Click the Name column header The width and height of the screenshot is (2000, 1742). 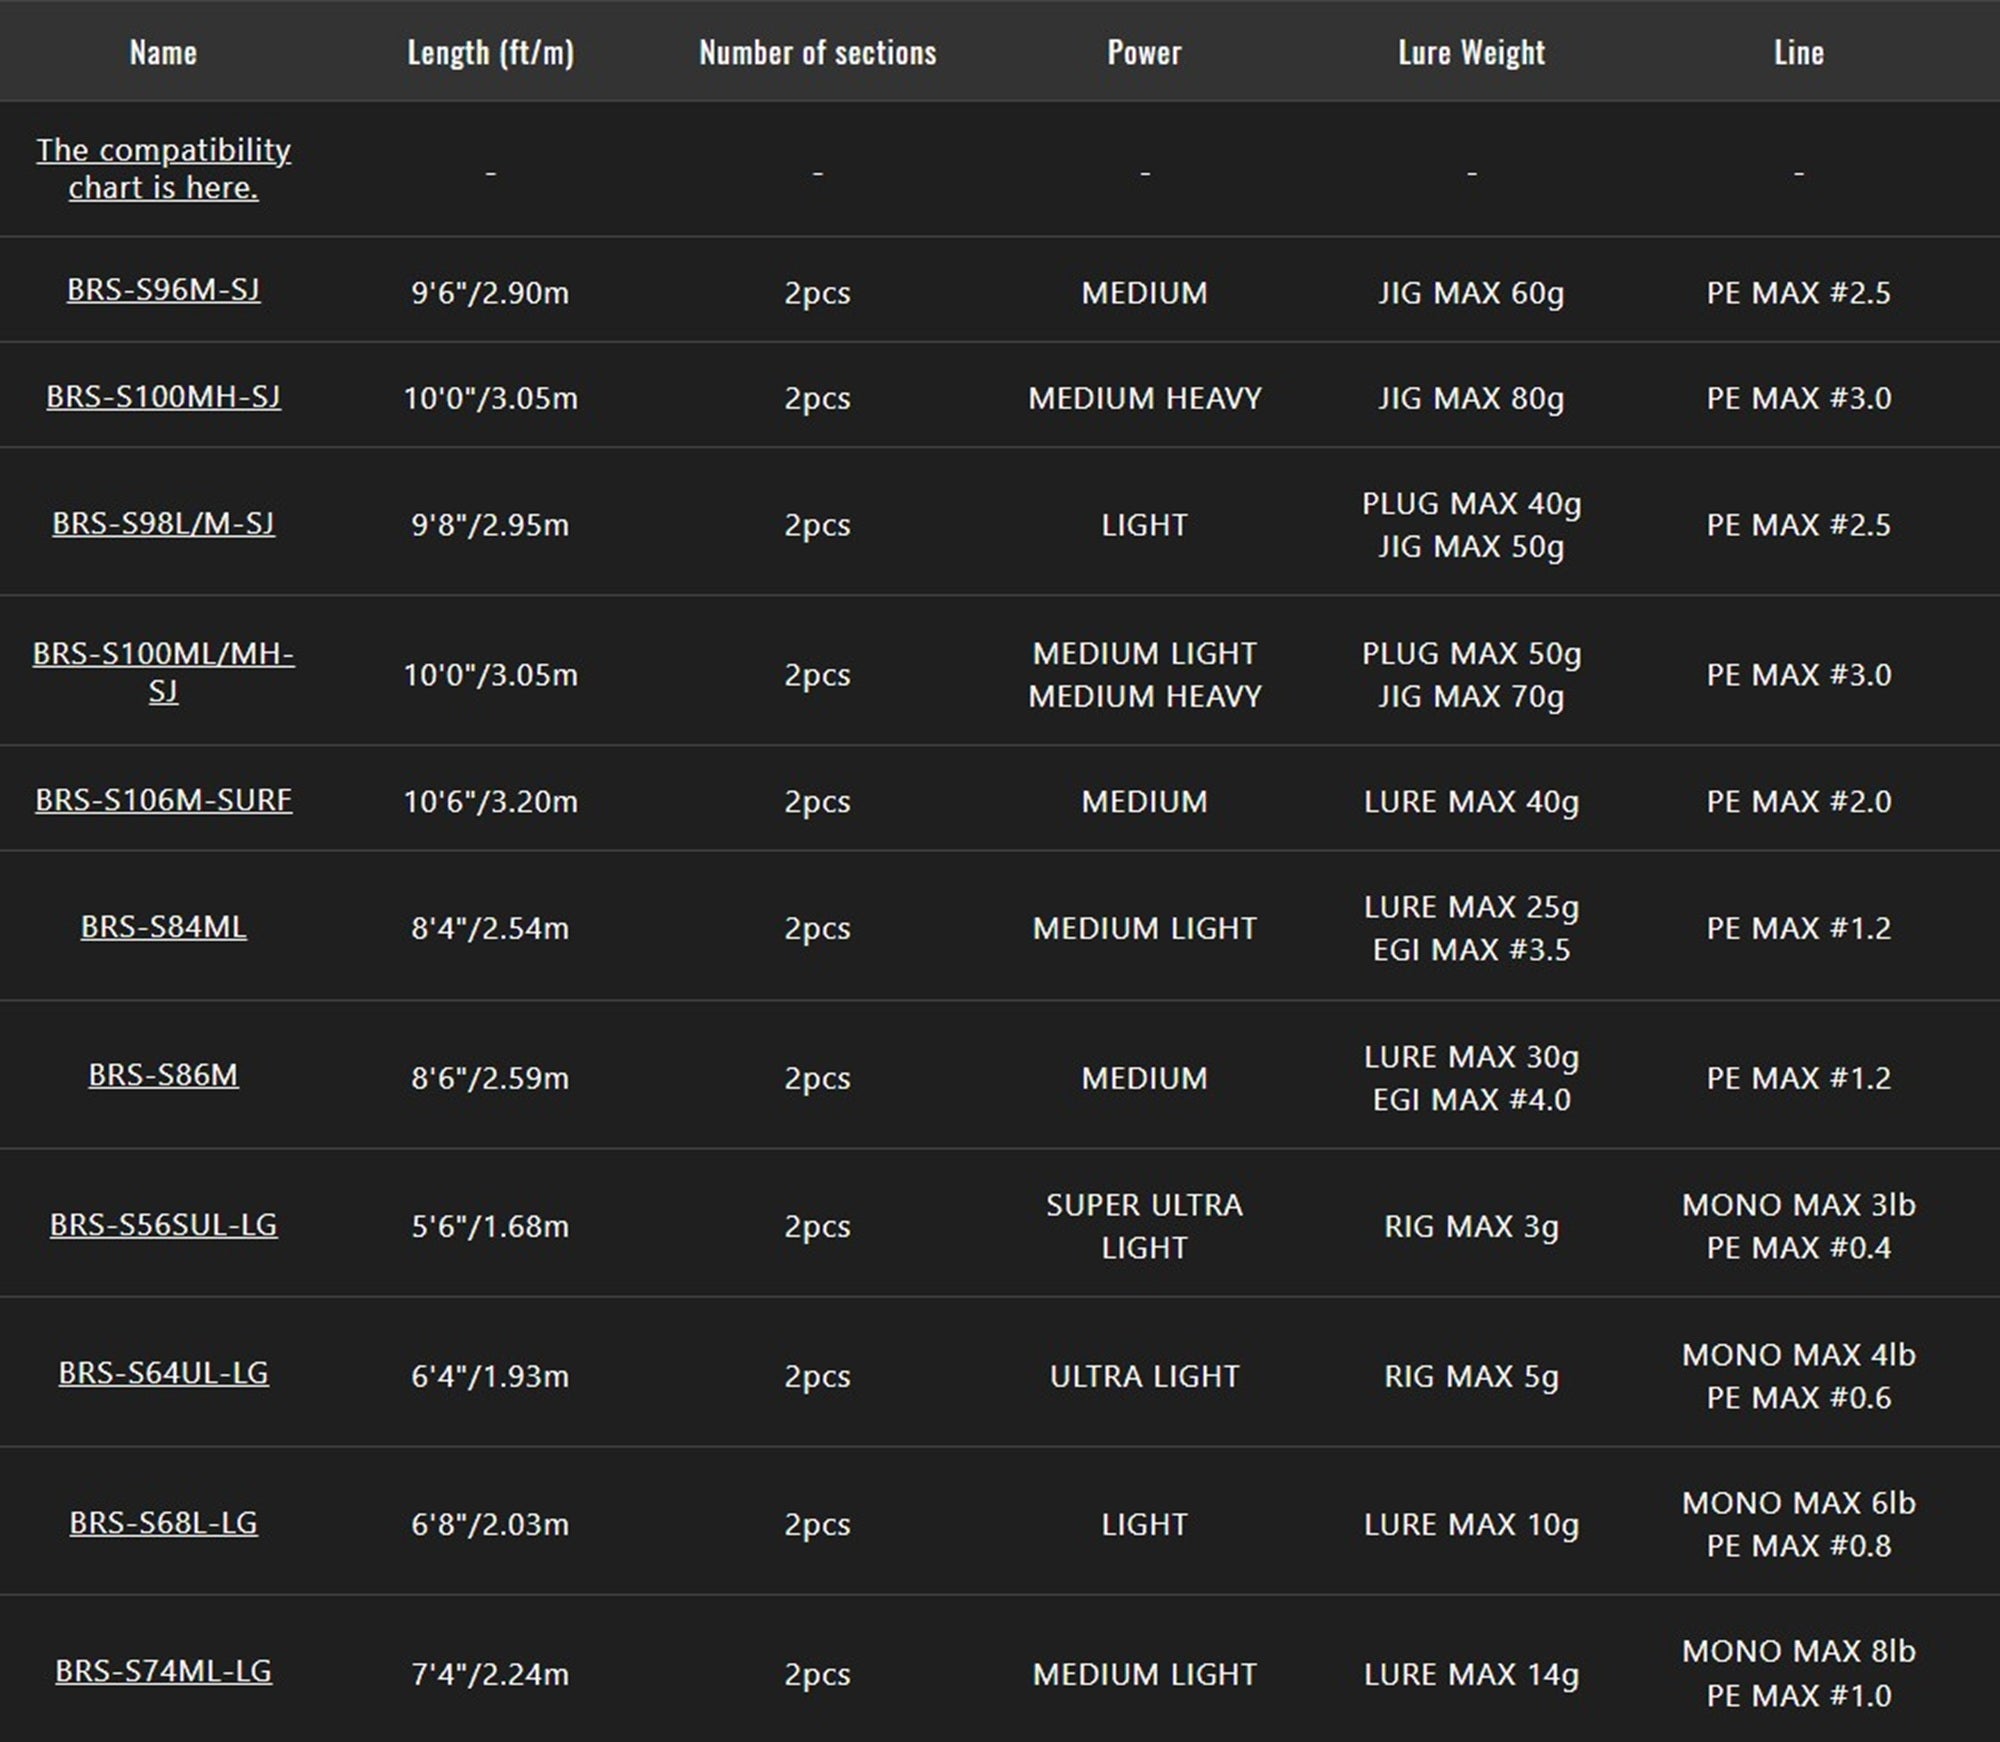(163, 52)
